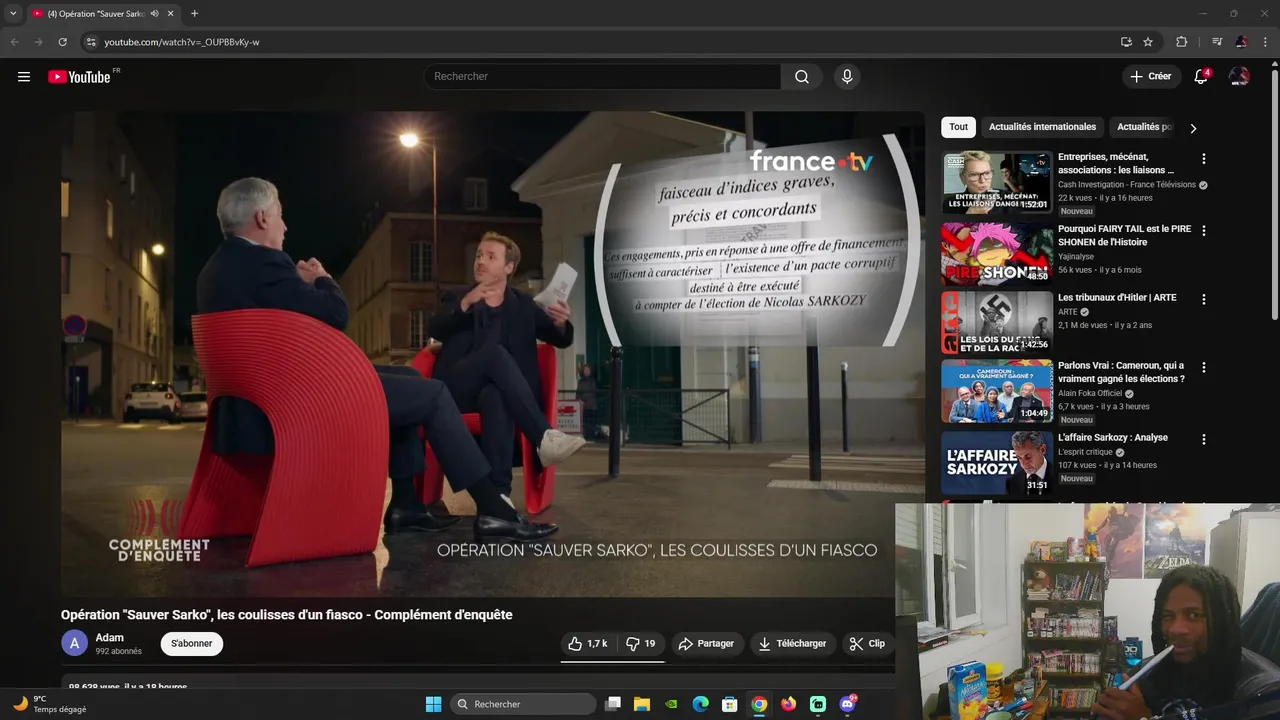This screenshot has width=1280, height=720.
Task: Mute the tab via speaker icon
Action: [x=154, y=14]
